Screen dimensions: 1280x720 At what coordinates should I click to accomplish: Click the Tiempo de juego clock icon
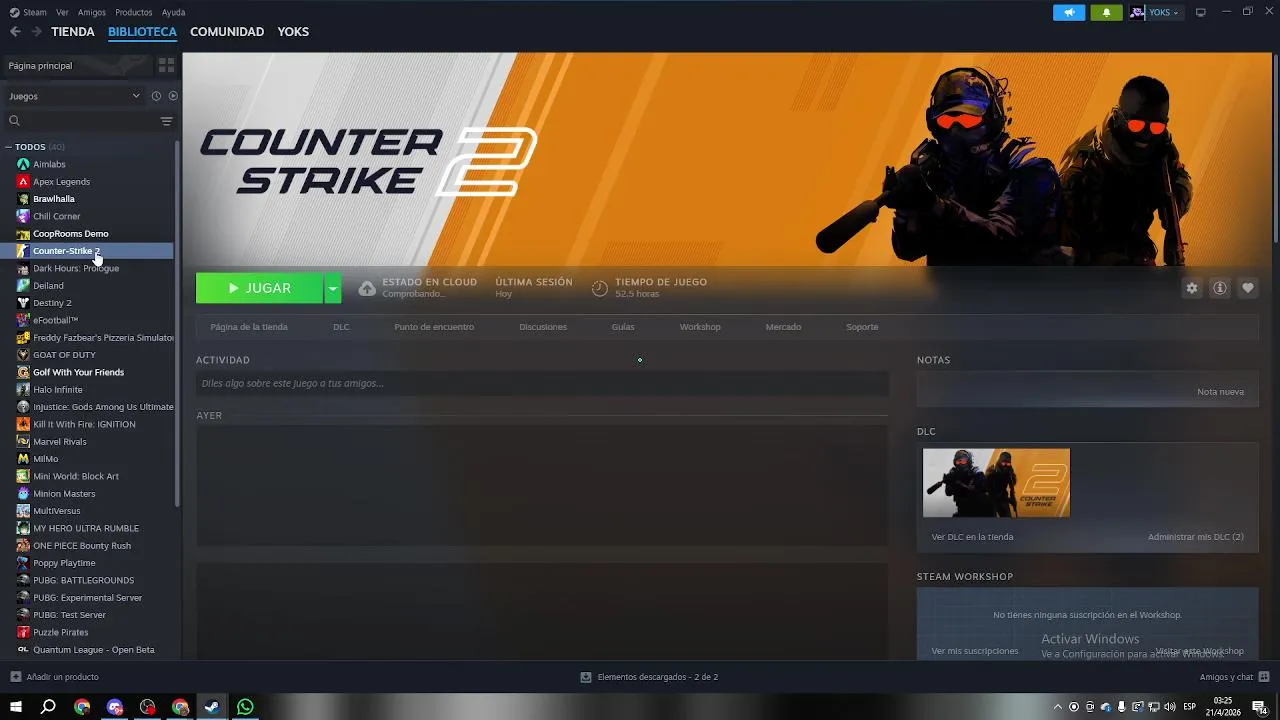(599, 288)
